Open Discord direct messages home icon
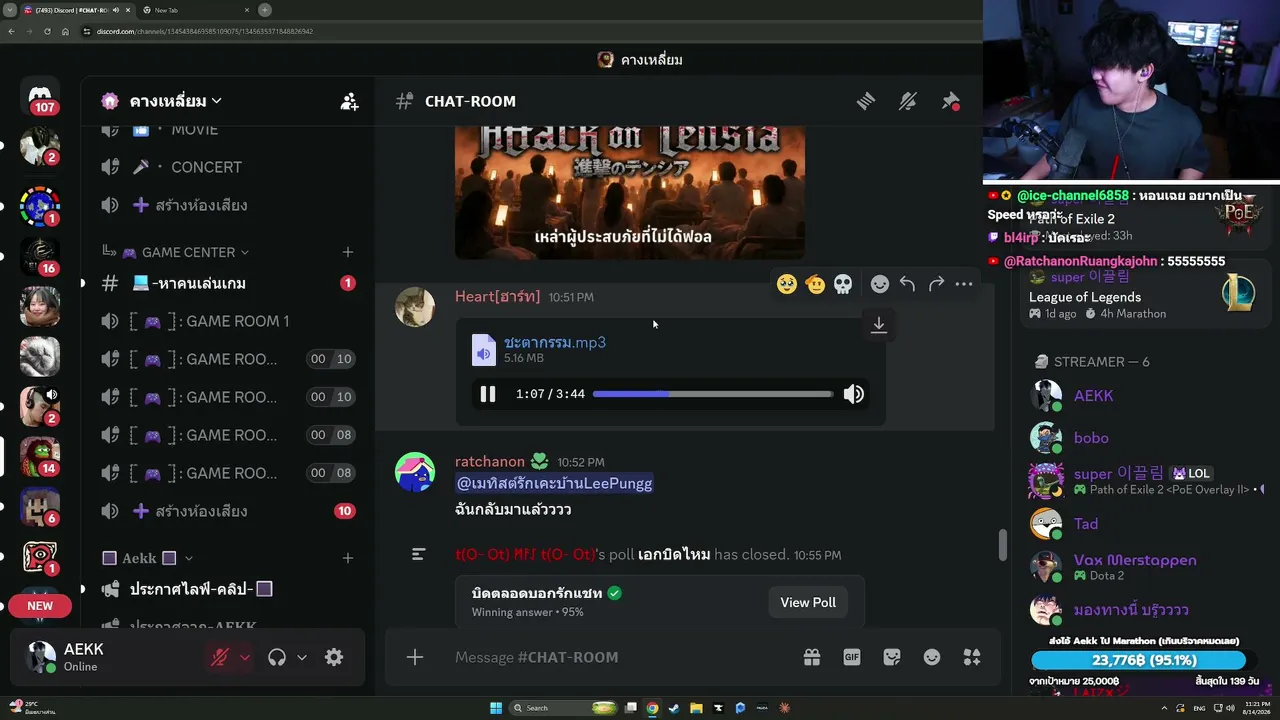1280x720 pixels. (40, 96)
